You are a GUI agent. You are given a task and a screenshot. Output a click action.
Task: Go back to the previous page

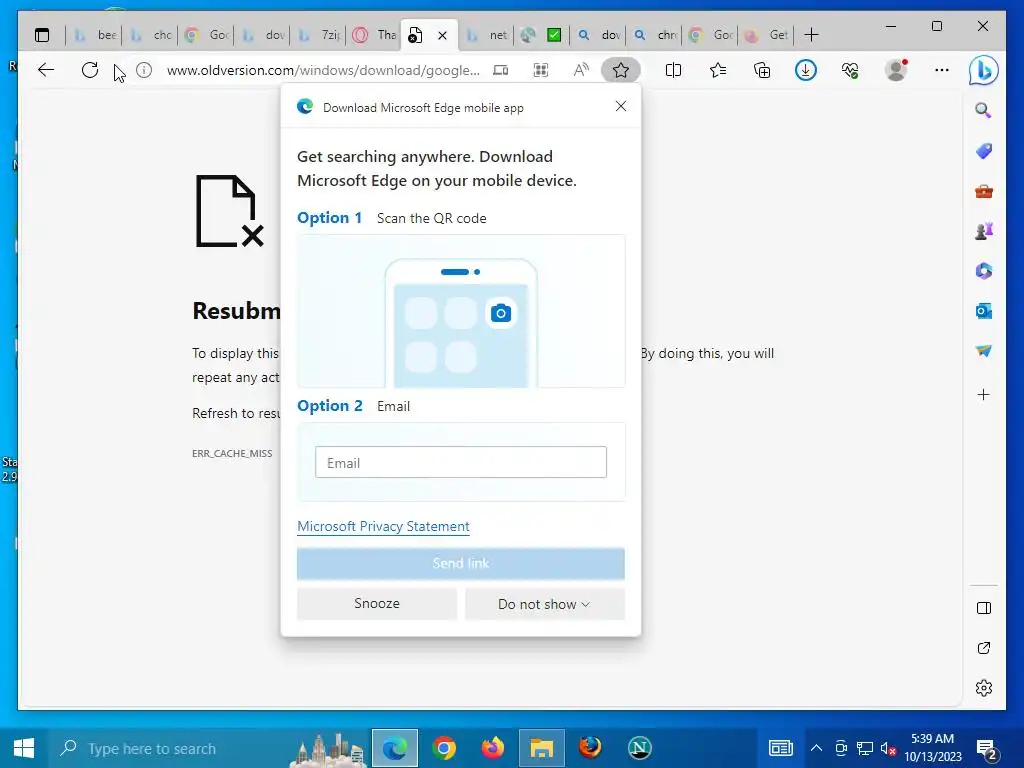(46, 70)
